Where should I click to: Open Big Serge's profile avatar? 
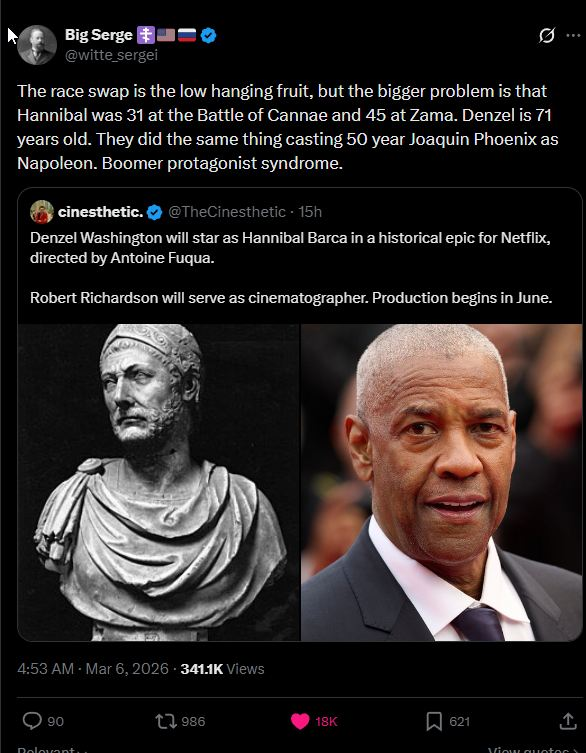(x=37, y=45)
